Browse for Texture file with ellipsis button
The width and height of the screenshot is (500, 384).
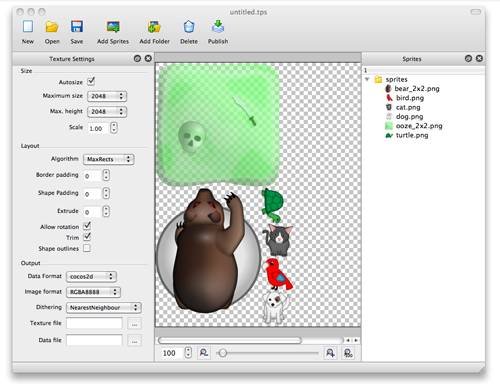(134, 324)
